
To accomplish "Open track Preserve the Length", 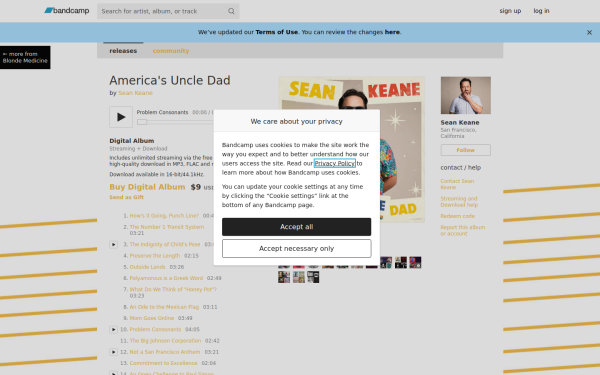I will pyautogui.click(x=155, y=256).
